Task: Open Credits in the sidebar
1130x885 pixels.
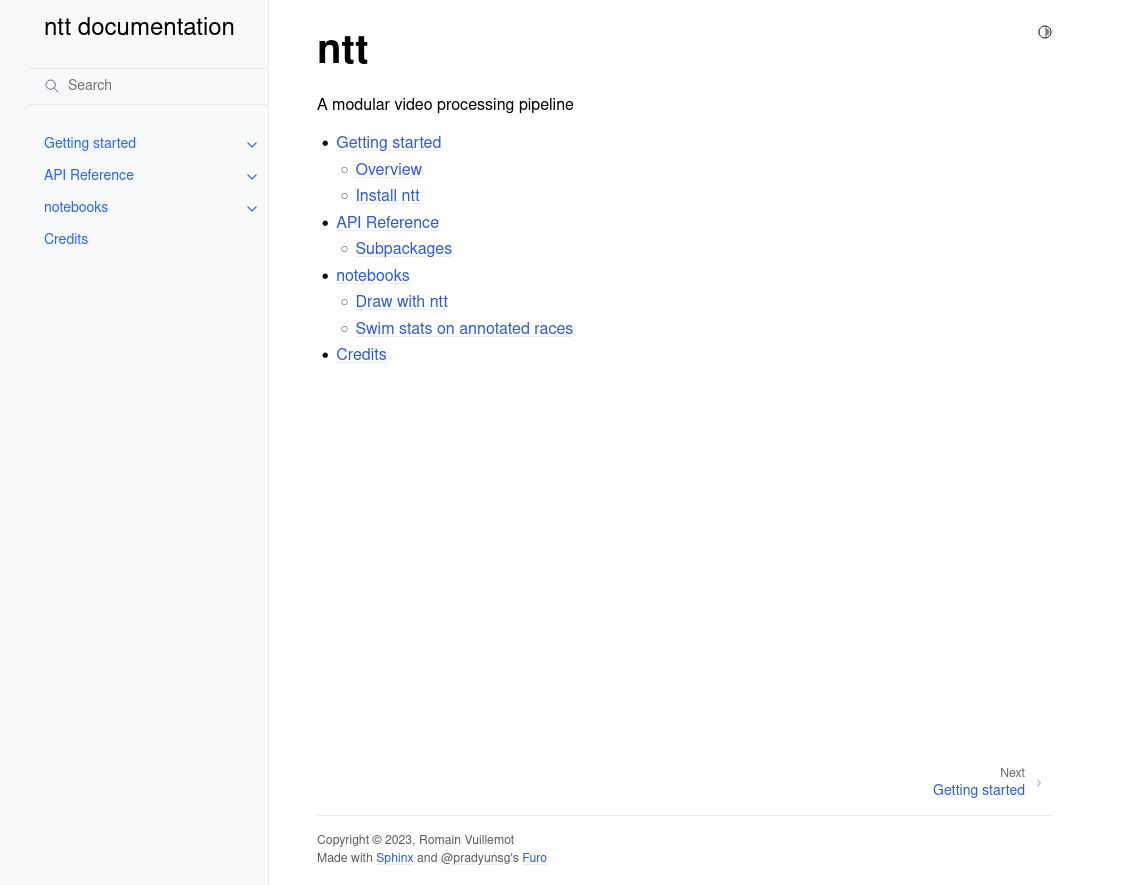Action: [x=66, y=239]
